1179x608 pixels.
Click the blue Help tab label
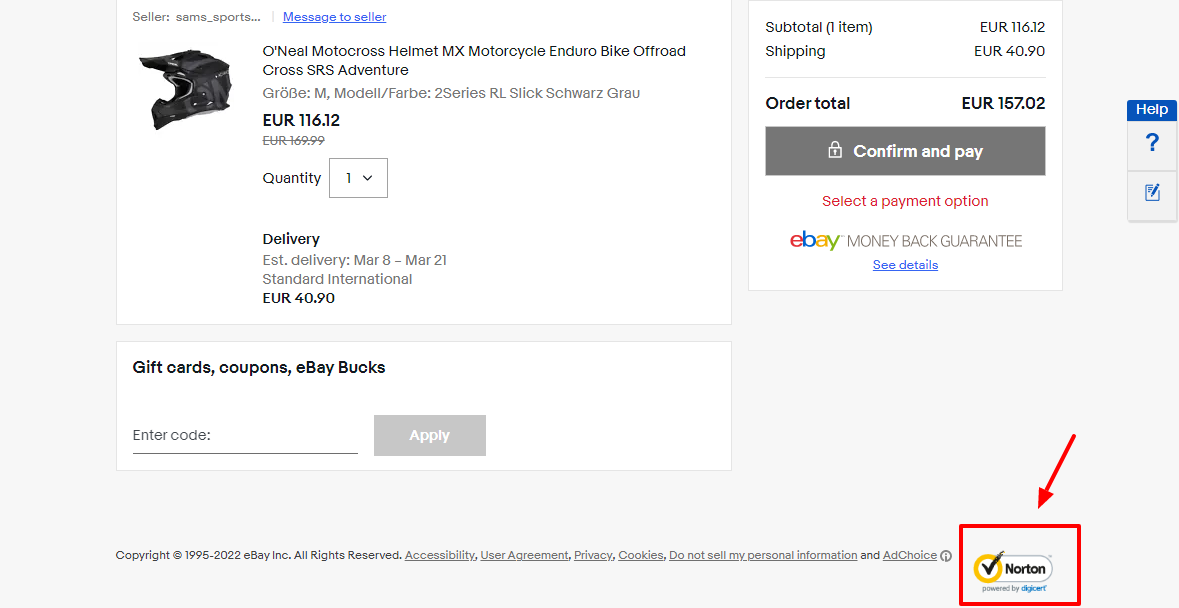[1151, 110]
